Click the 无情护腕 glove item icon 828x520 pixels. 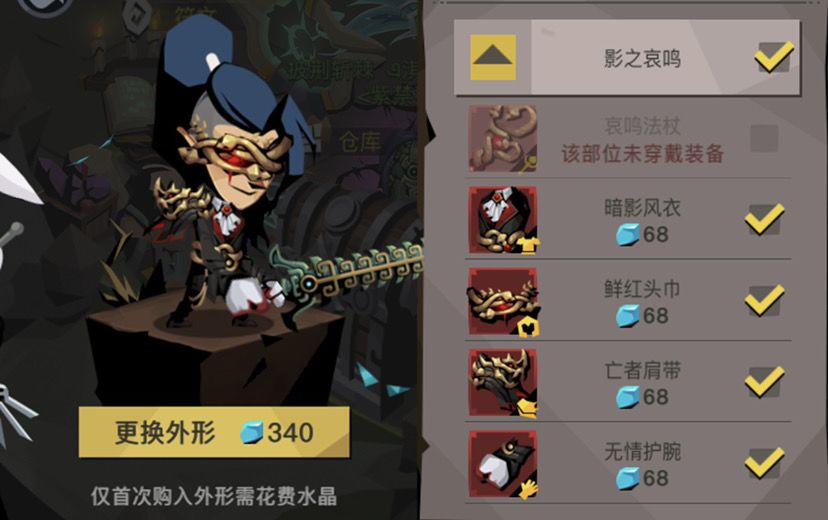(503, 464)
